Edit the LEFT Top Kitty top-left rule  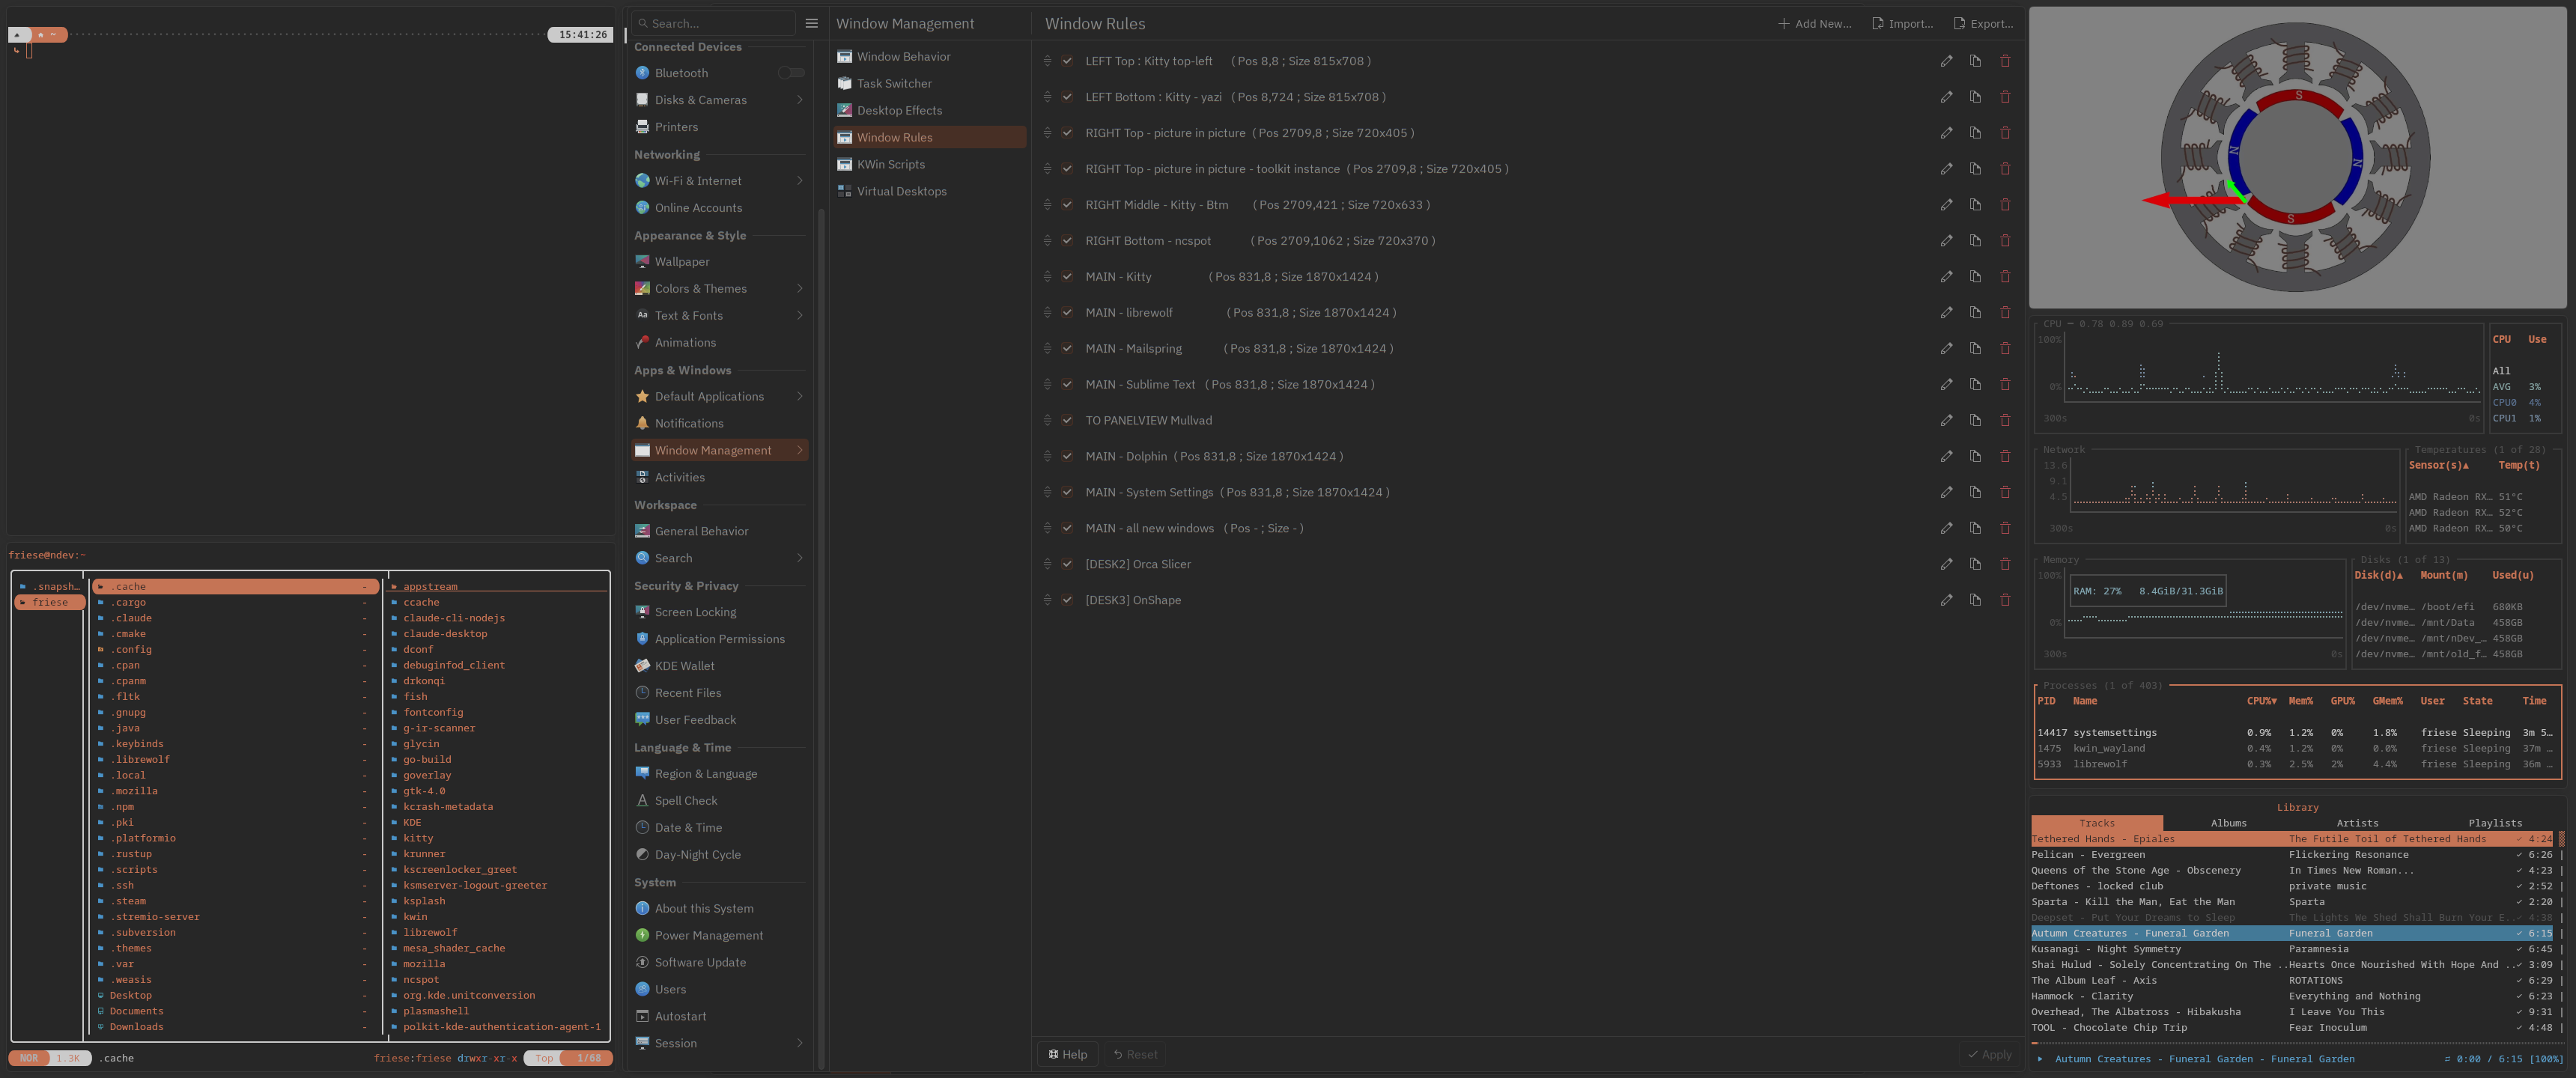(x=1946, y=61)
